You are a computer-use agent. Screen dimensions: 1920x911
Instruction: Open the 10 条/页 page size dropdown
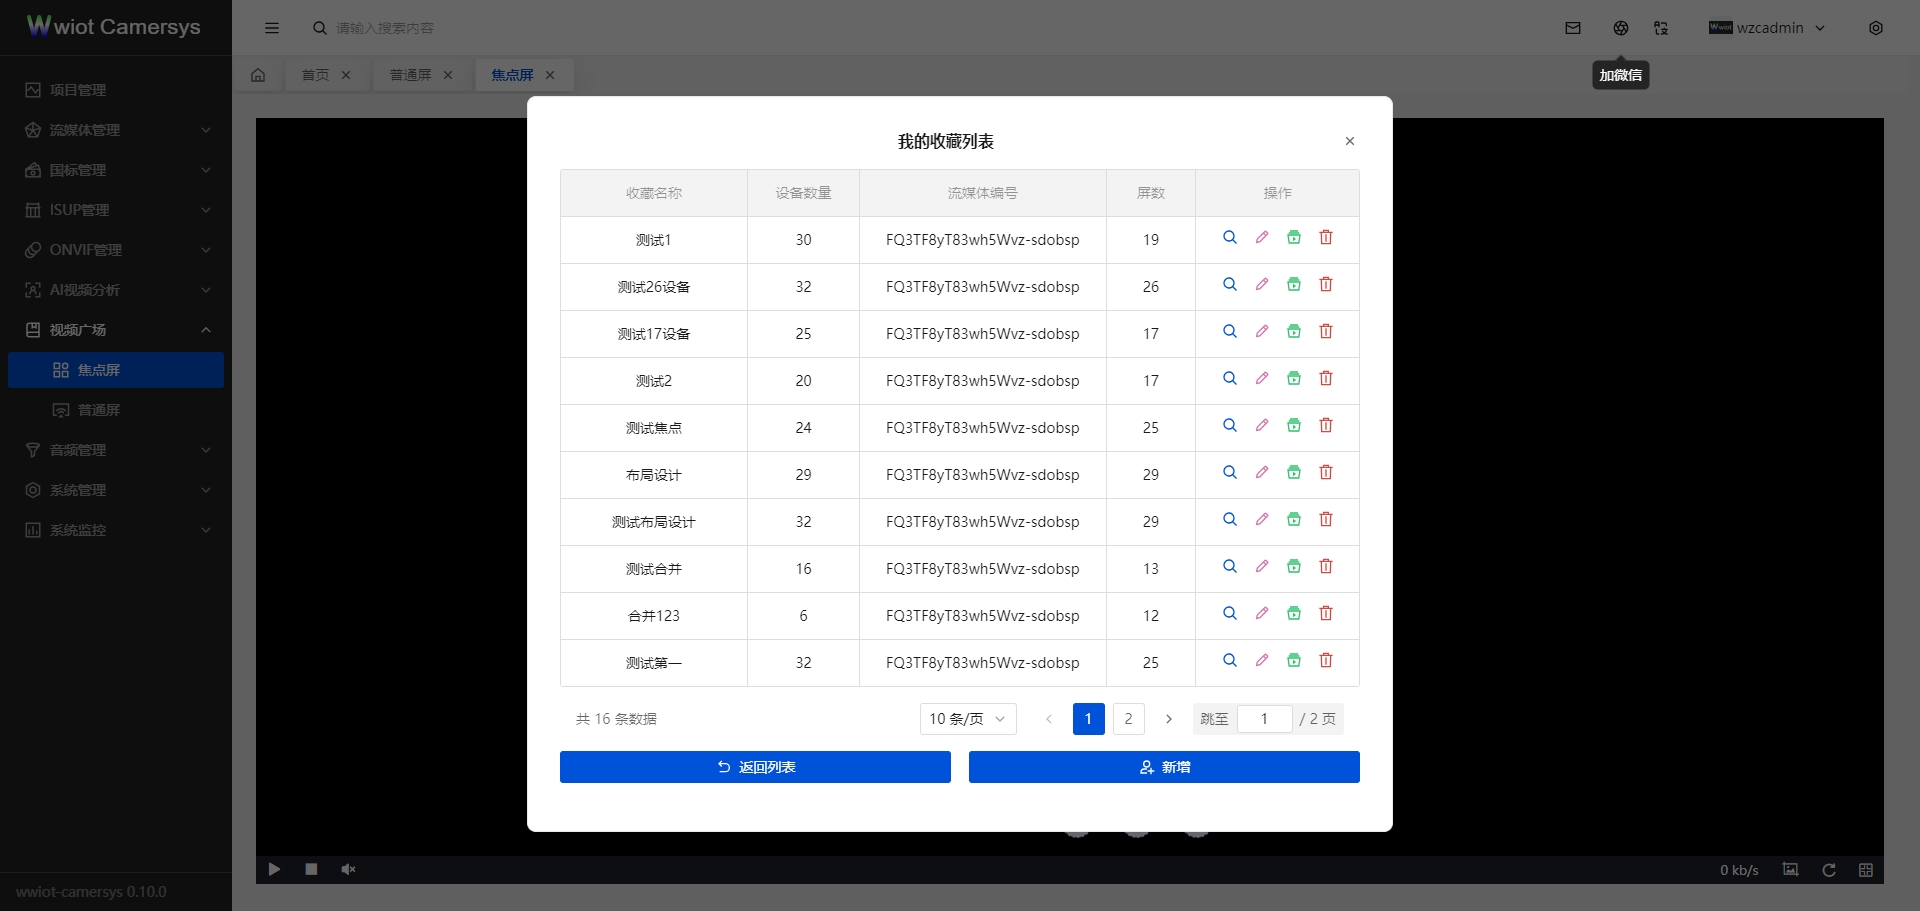tap(966, 718)
